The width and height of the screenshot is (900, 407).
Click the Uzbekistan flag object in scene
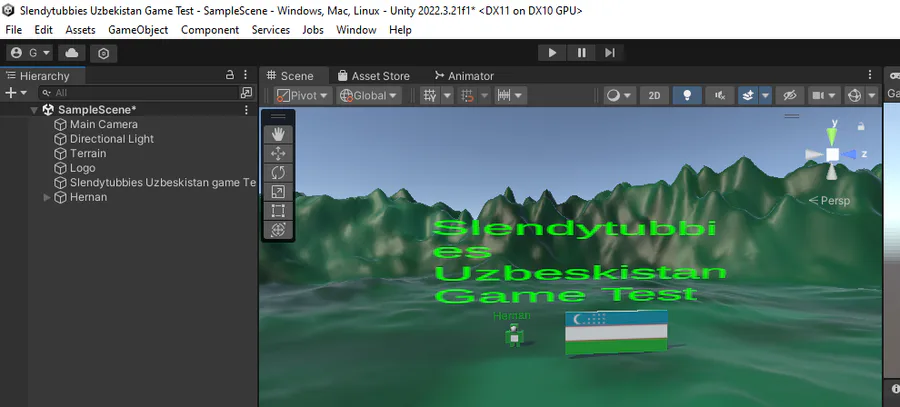616,333
